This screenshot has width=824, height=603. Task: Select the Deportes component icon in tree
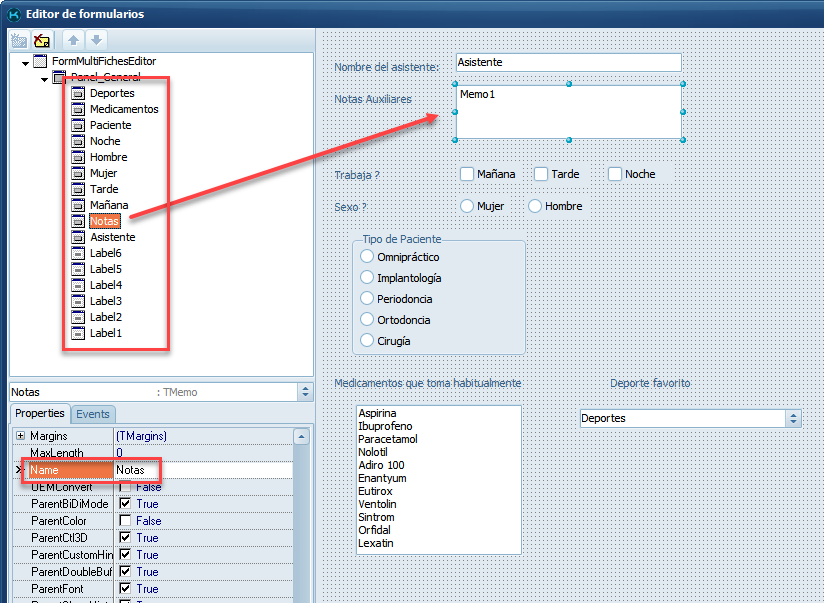pos(78,93)
